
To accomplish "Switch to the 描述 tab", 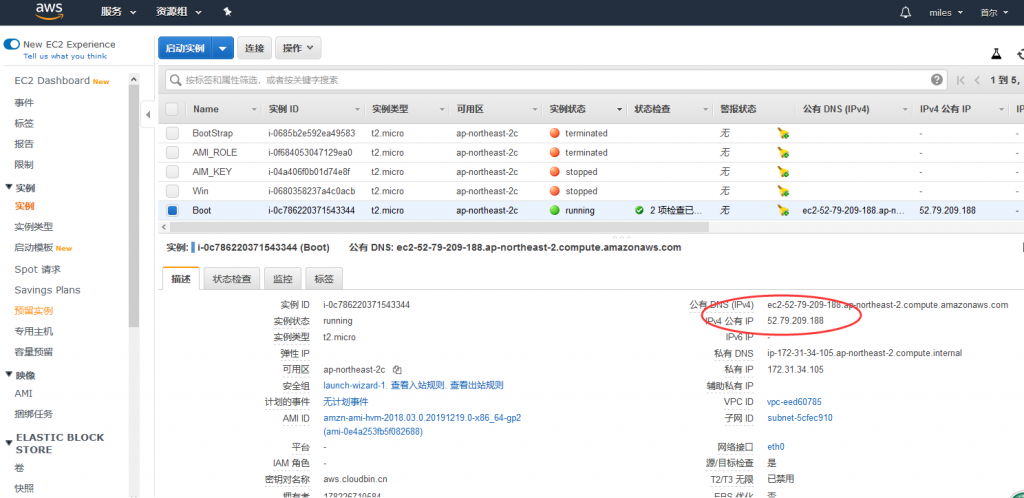I will tap(181, 278).
